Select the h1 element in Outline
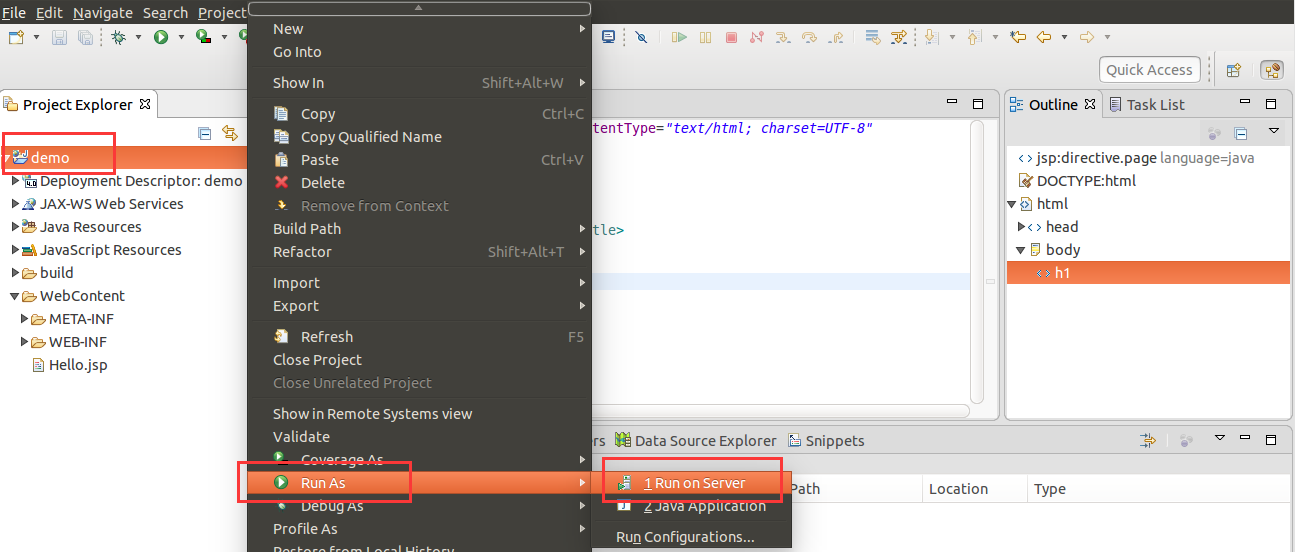The image size is (1296, 552). click(1148, 273)
